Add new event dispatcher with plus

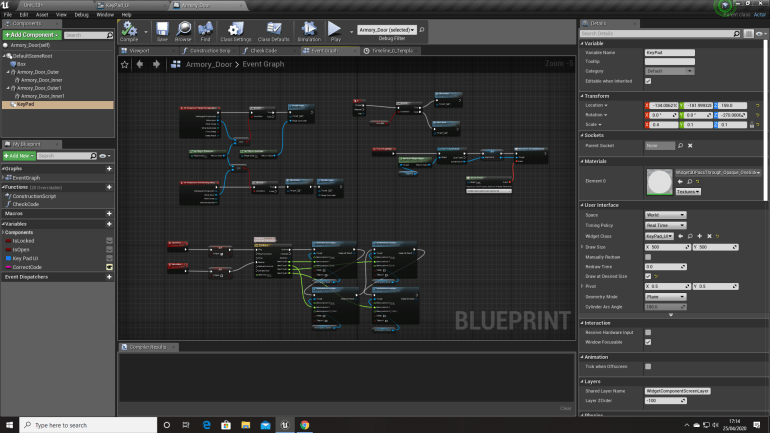pos(109,277)
